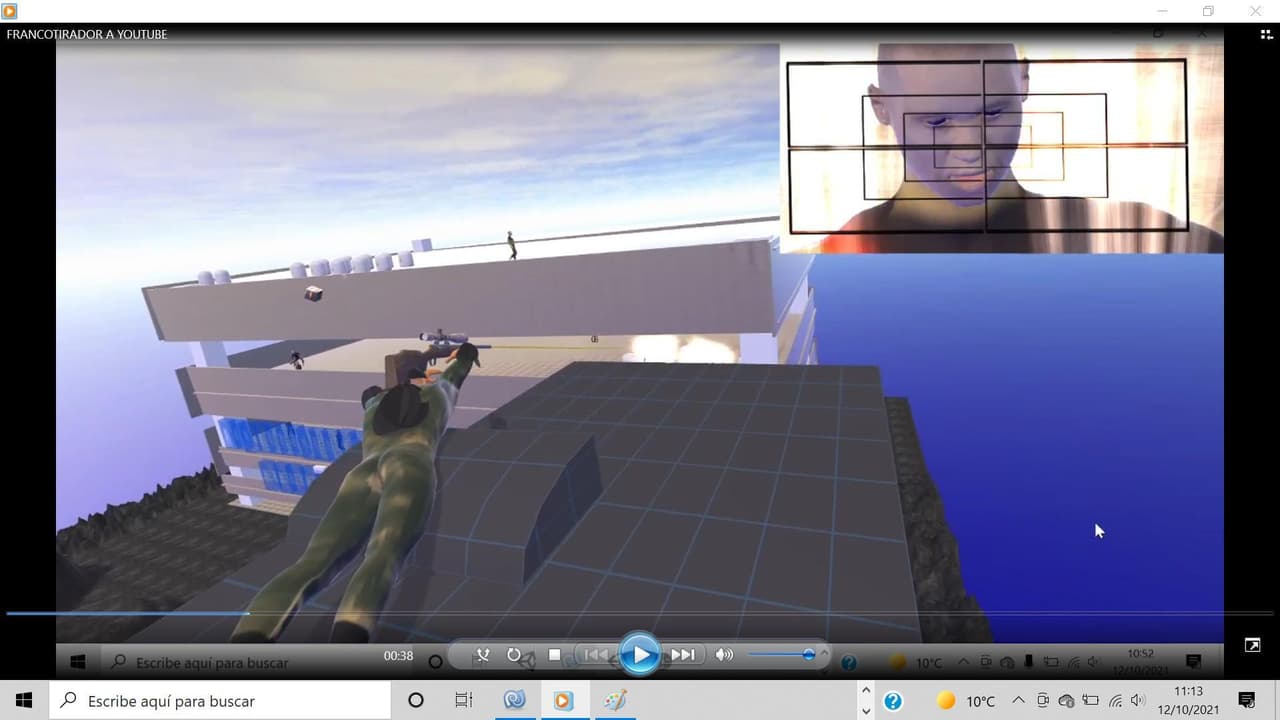
Task: Click the Play button in media player
Action: tap(640, 655)
